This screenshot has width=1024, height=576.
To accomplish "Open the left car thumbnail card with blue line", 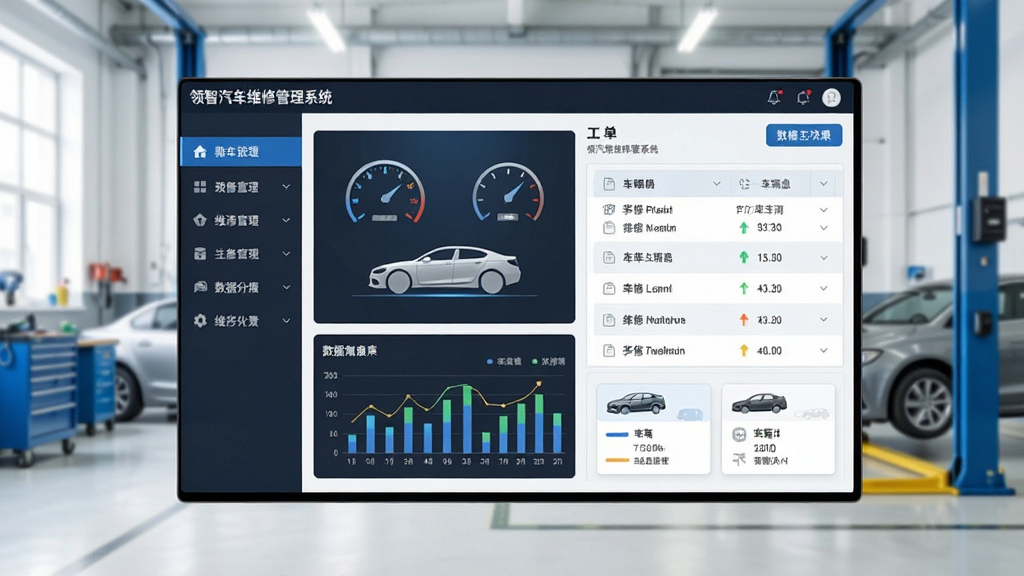I will 653,428.
